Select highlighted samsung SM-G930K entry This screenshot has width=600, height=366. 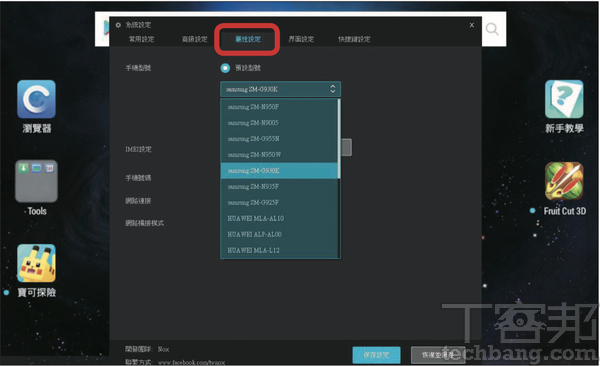click(279, 171)
